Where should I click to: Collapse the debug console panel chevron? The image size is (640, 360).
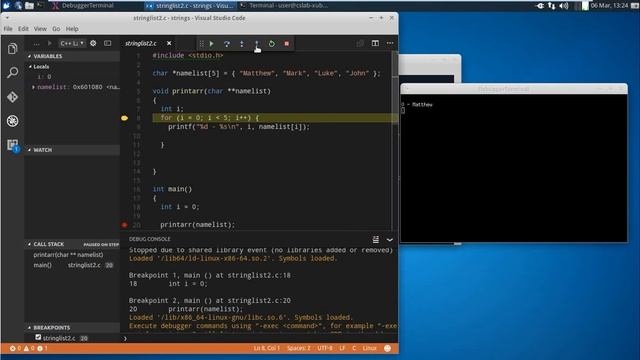pos(390,240)
